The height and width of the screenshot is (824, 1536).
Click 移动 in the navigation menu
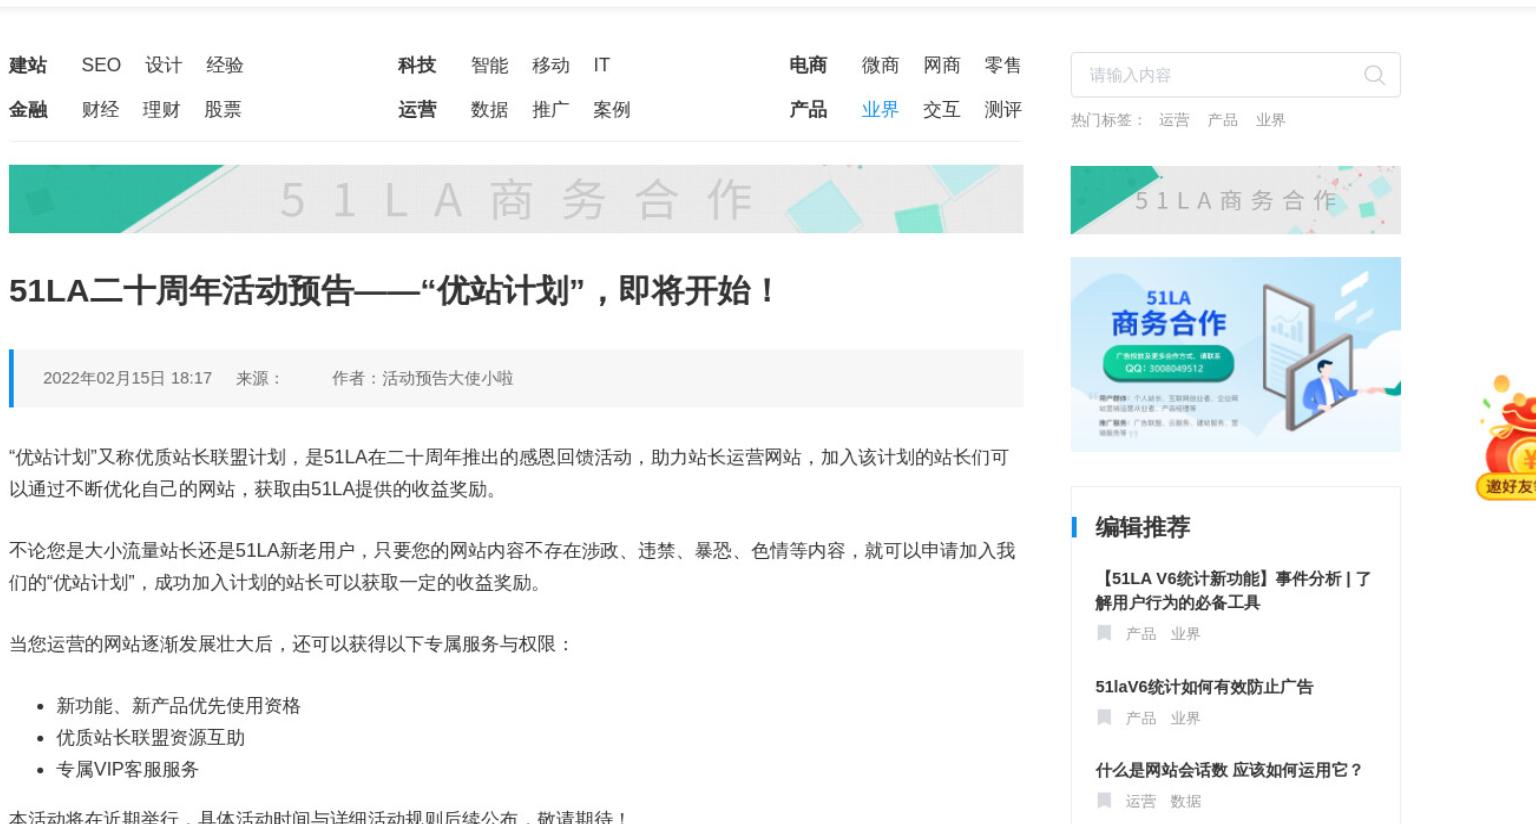point(551,65)
